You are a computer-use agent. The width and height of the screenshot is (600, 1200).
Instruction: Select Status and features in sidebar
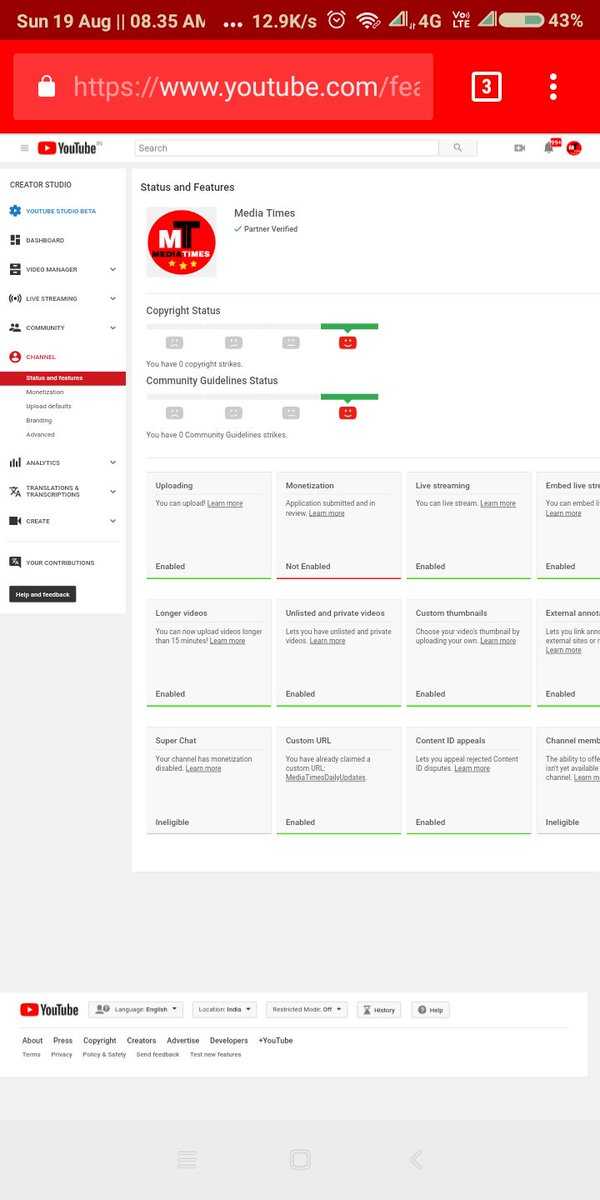point(63,378)
